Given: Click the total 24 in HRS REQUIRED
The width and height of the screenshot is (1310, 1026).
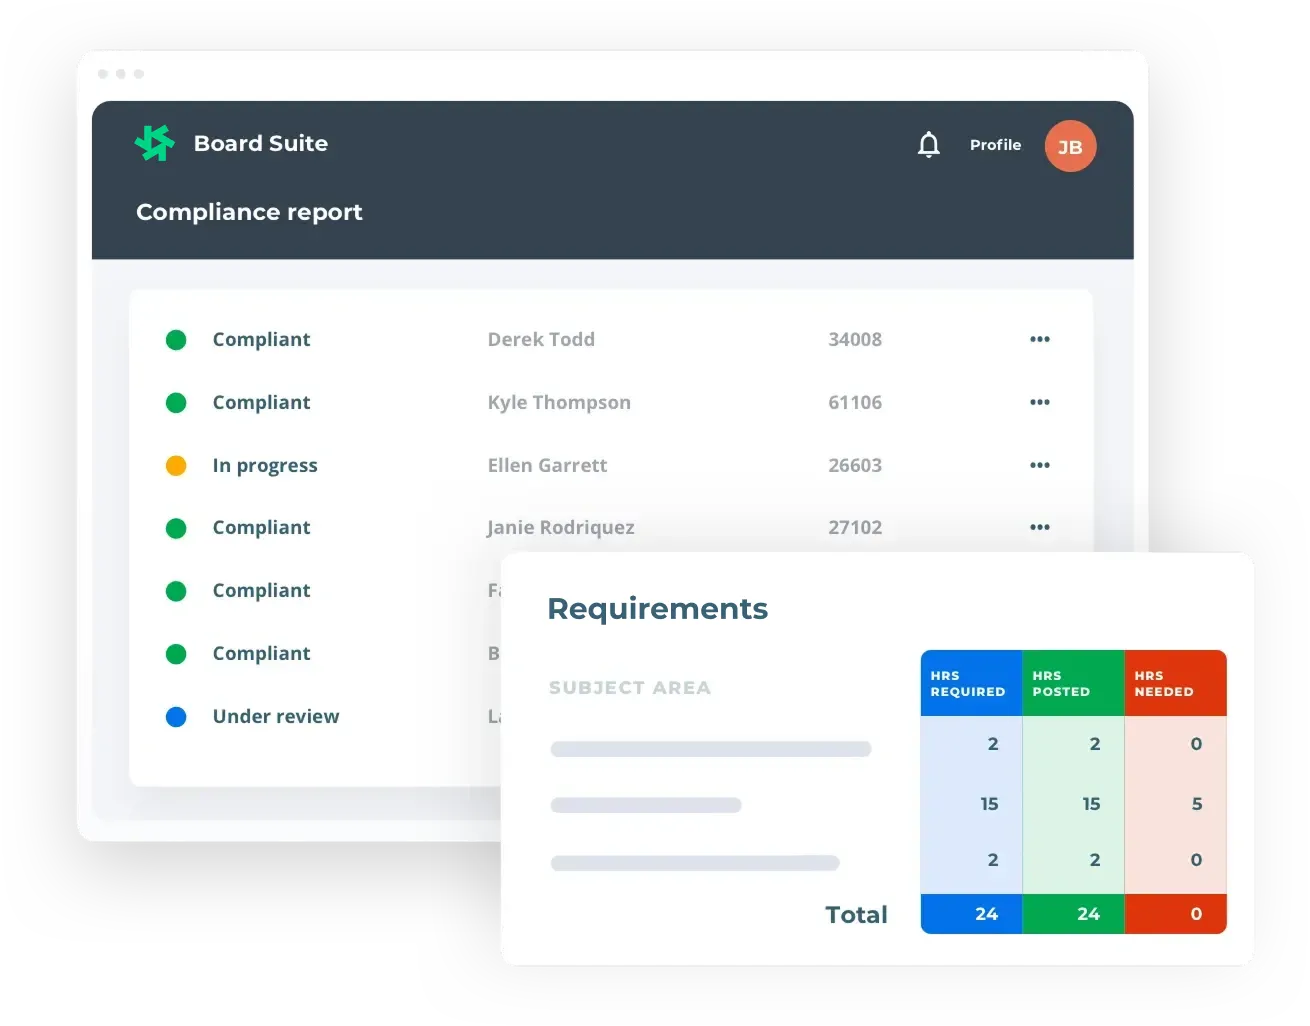Looking at the screenshot, I should pyautogui.click(x=986, y=914).
